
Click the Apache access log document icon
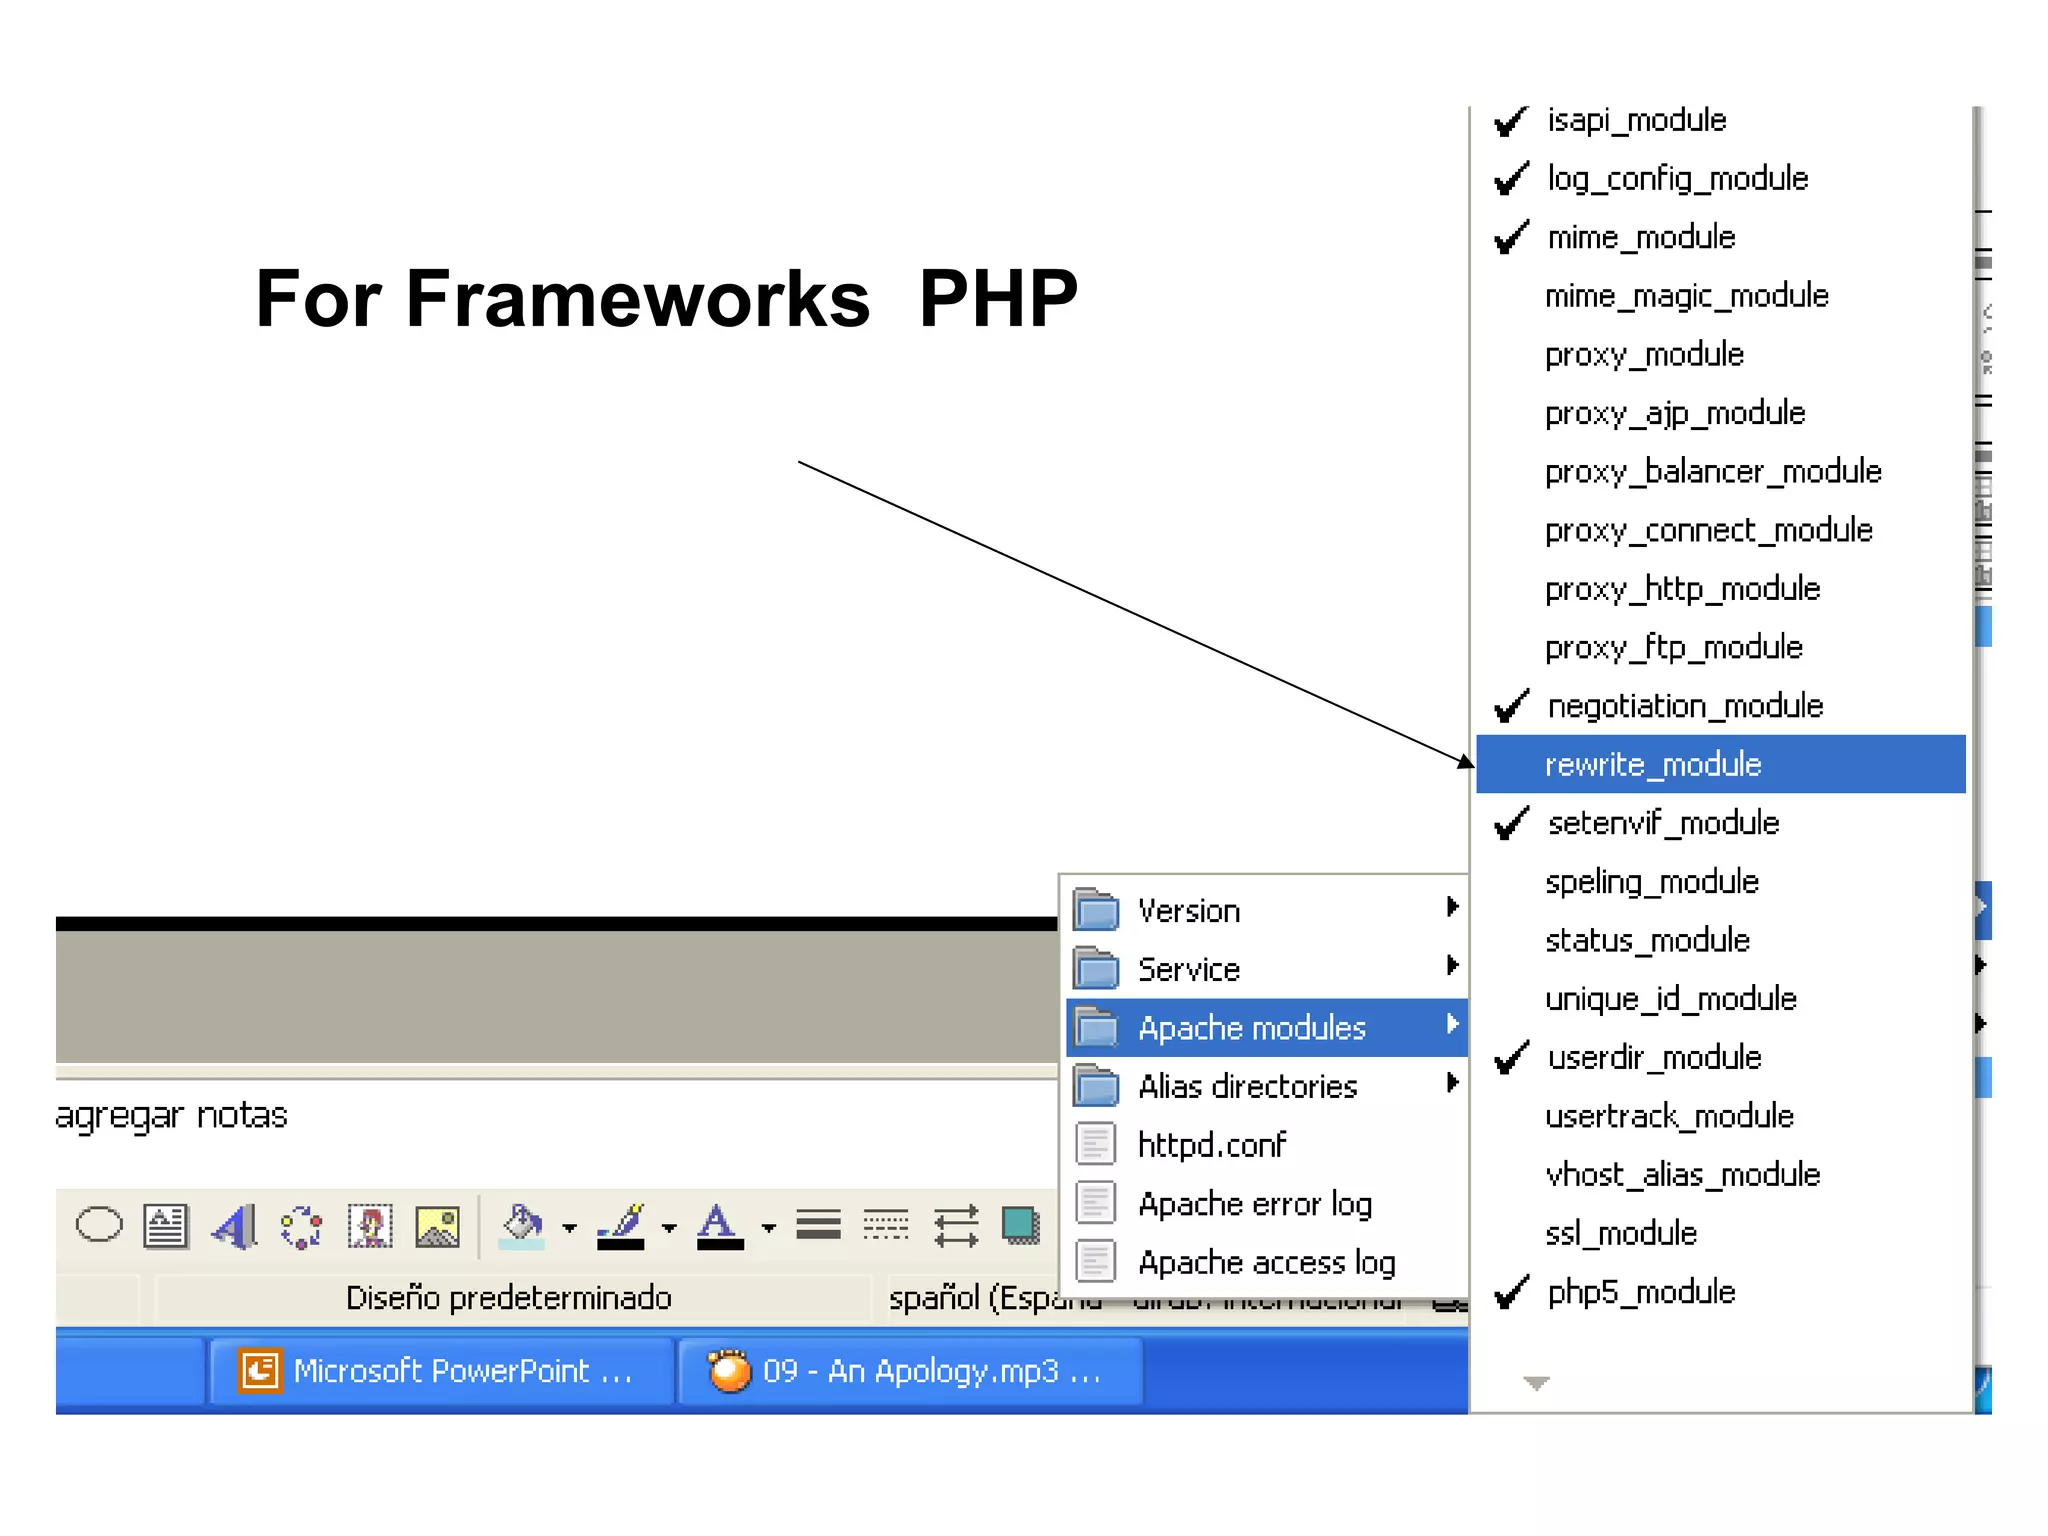click(x=1095, y=1261)
